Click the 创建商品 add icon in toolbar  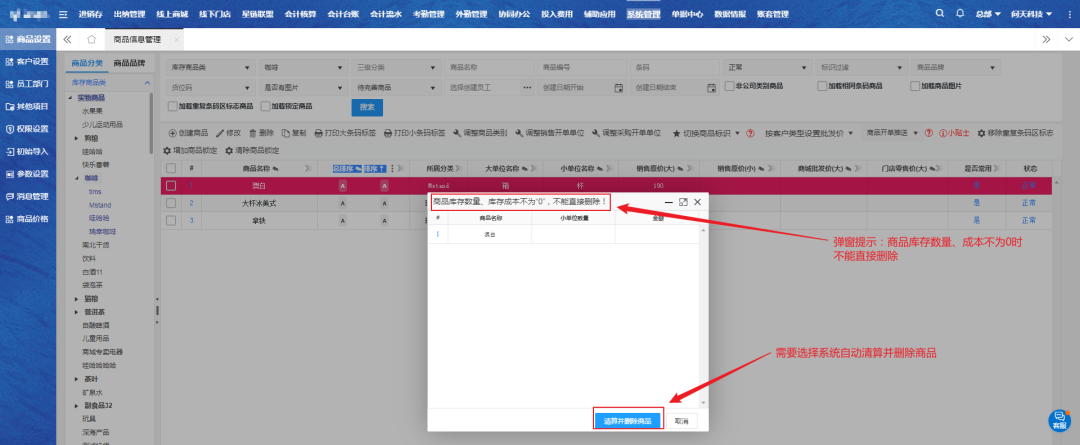(x=171, y=132)
